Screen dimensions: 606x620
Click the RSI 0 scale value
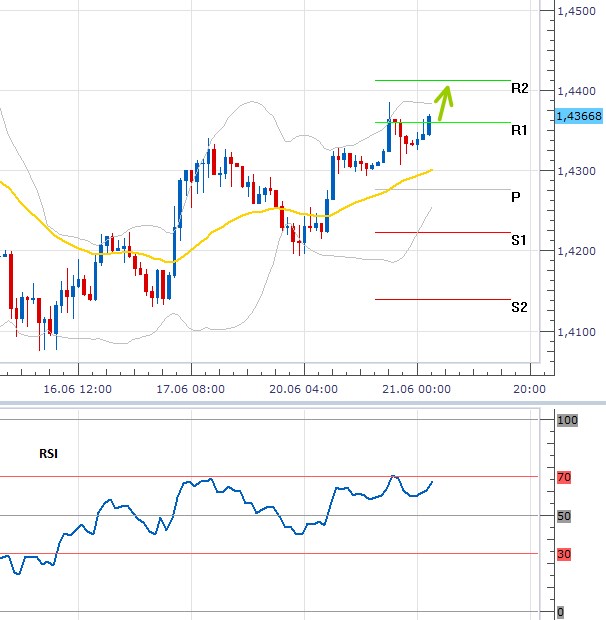tap(561, 612)
